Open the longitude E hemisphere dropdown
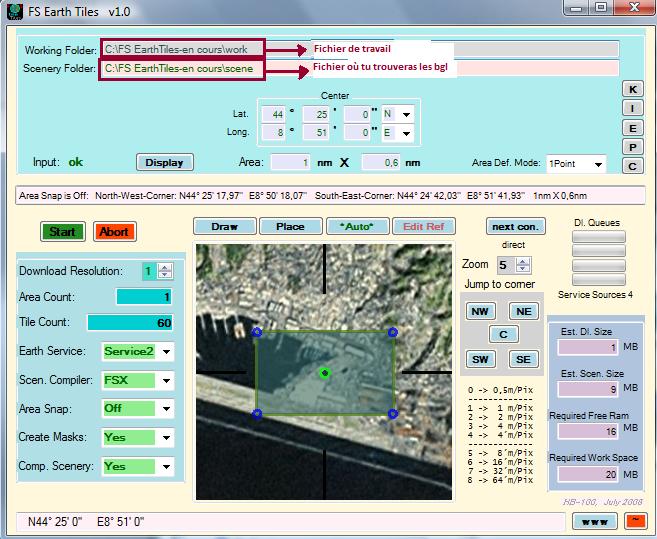This screenshot has height=539, width=657. pyautogui.click(x=406, y=133)
